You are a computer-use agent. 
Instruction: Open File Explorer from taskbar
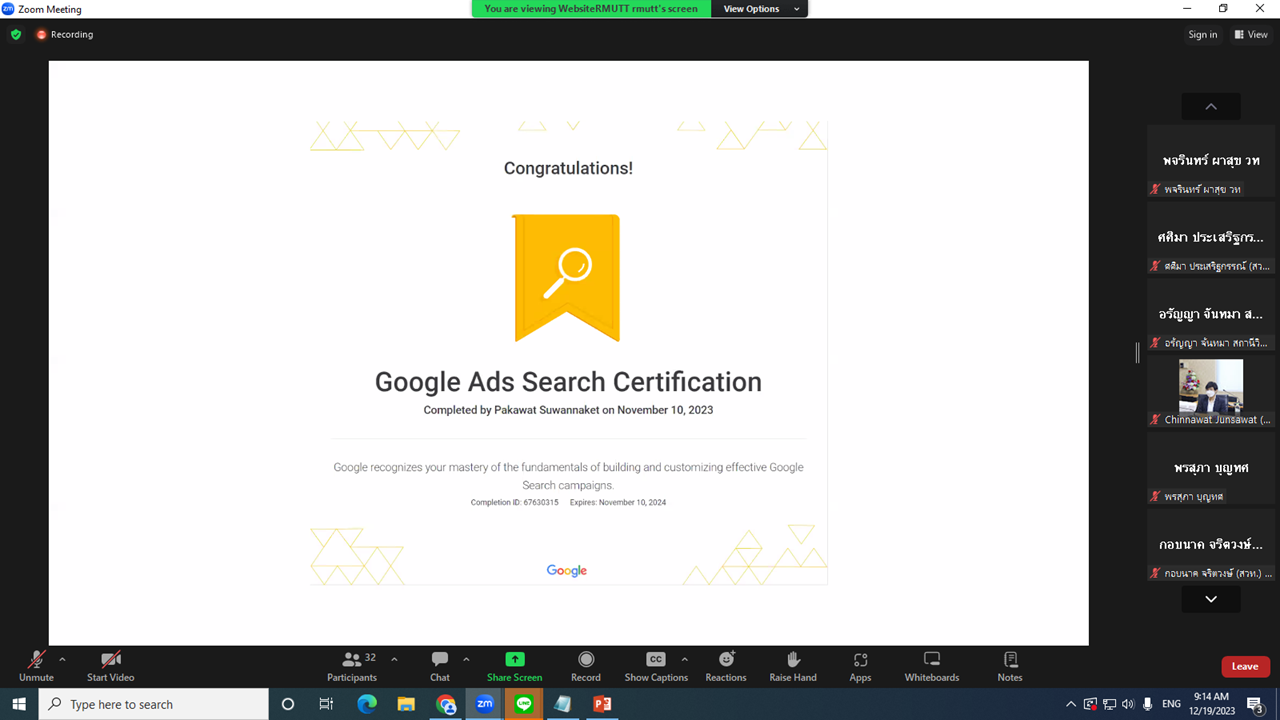(x=406, y=704)
